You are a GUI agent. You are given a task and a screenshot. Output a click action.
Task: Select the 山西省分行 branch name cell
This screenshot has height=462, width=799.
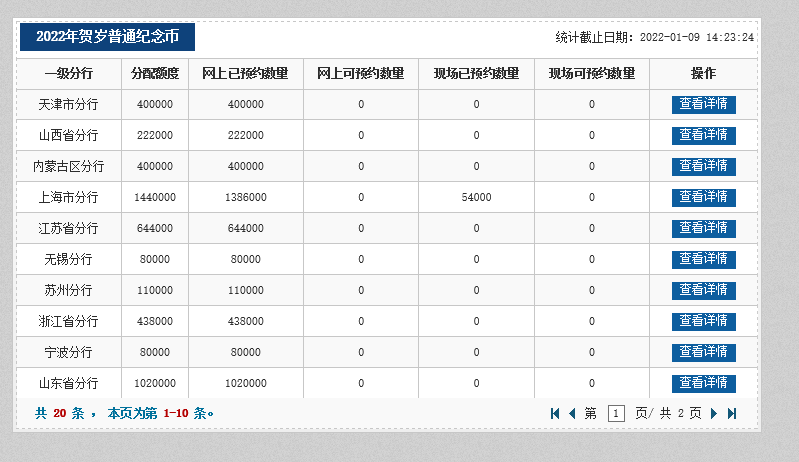click(69, 135)
